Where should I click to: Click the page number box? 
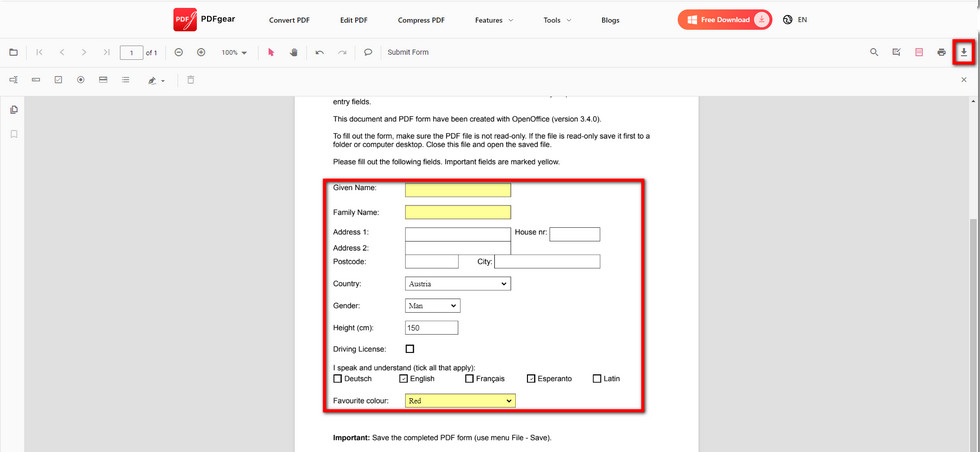[x=131, y=53]
